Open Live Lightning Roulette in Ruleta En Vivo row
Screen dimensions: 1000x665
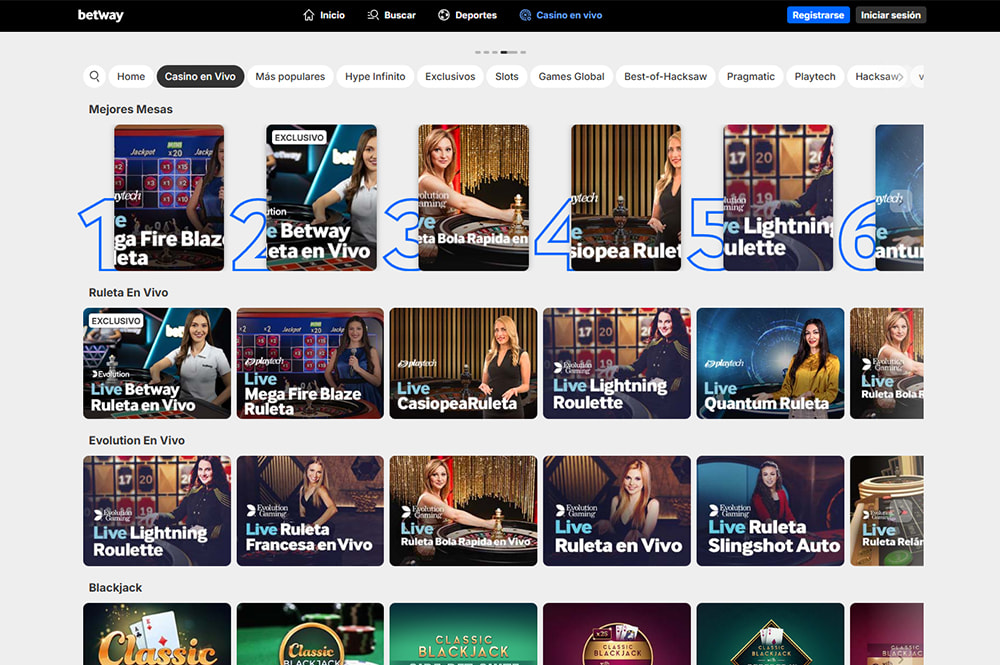click(617, 363)
